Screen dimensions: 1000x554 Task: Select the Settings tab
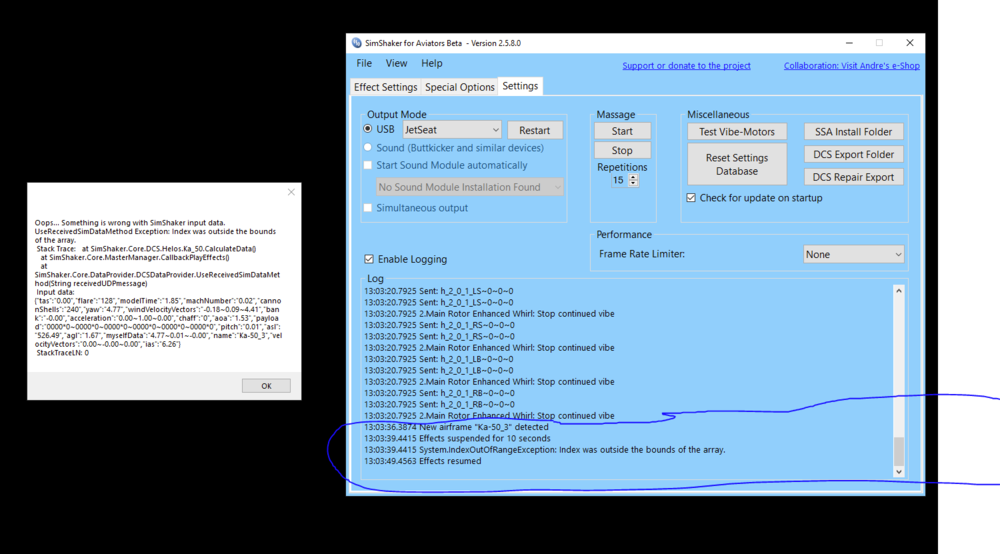pos(520,86)
